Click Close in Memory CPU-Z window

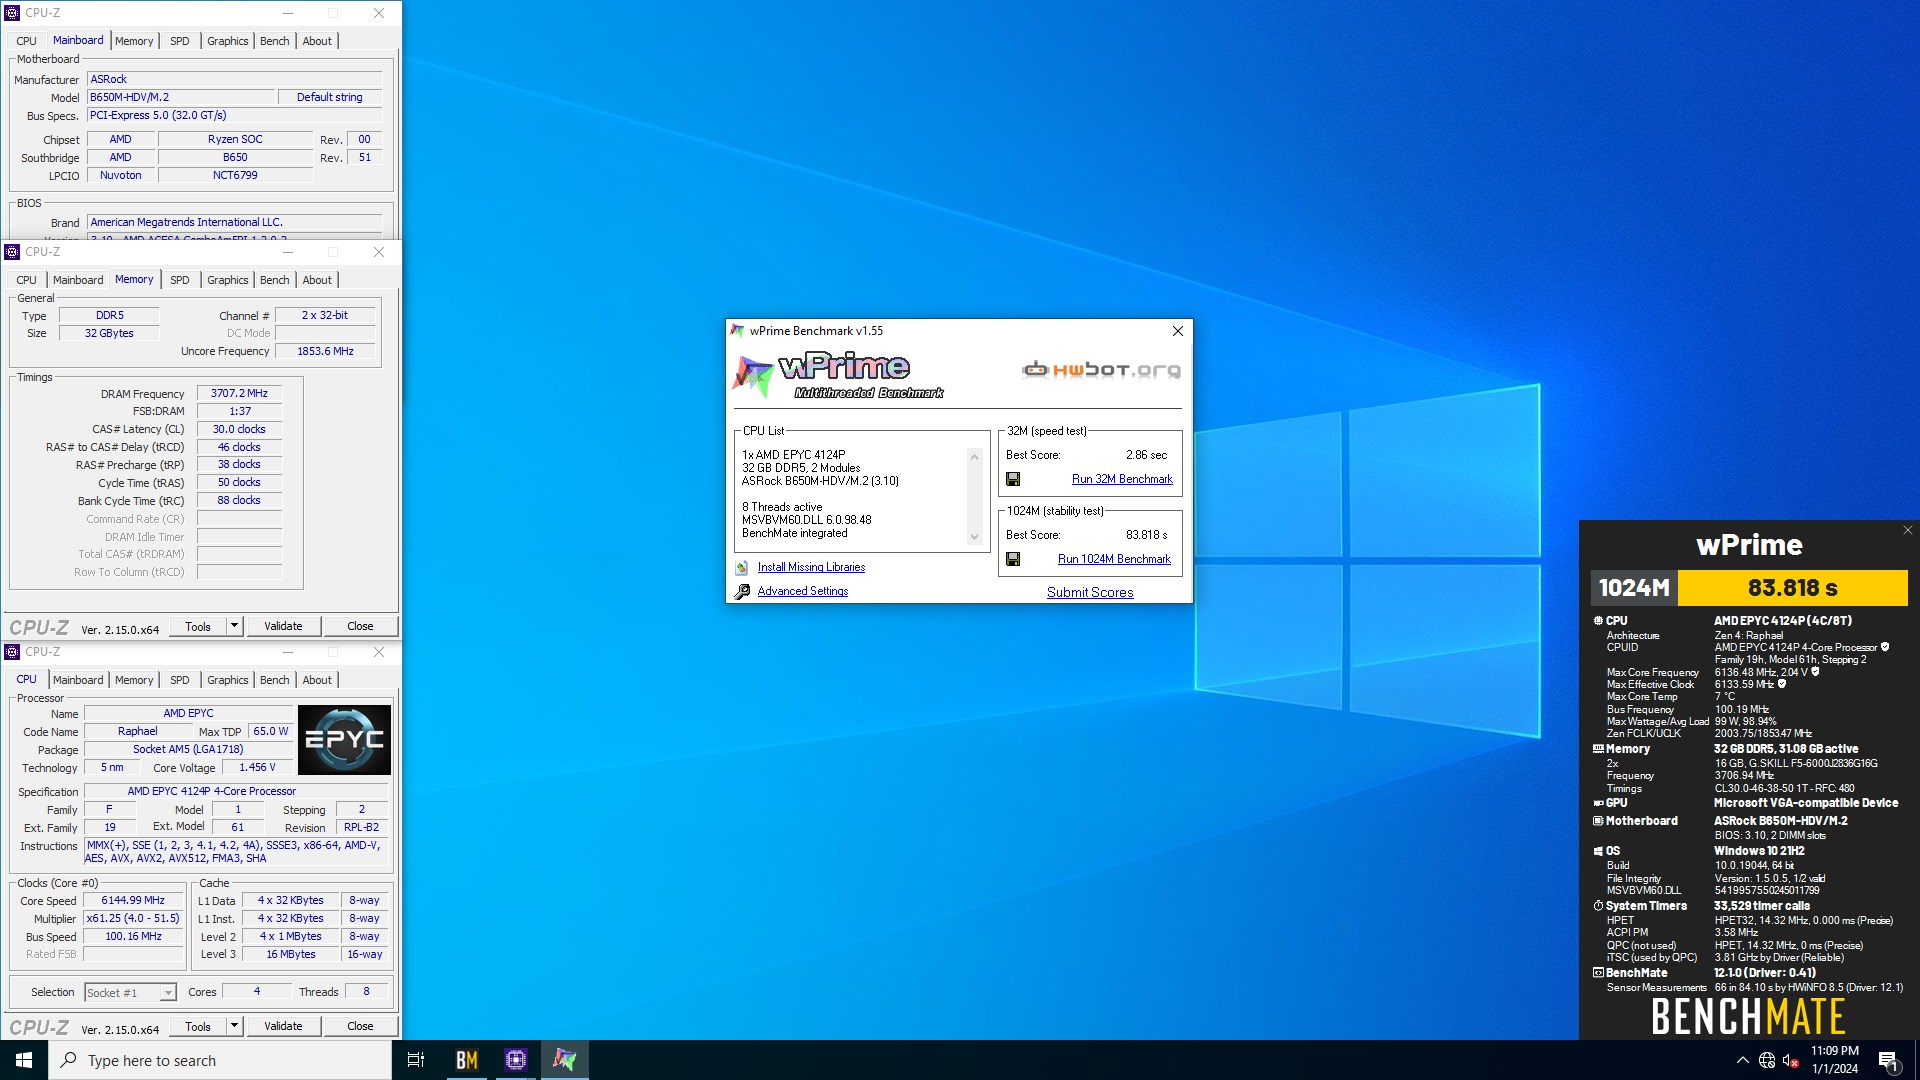pos(360,626)
